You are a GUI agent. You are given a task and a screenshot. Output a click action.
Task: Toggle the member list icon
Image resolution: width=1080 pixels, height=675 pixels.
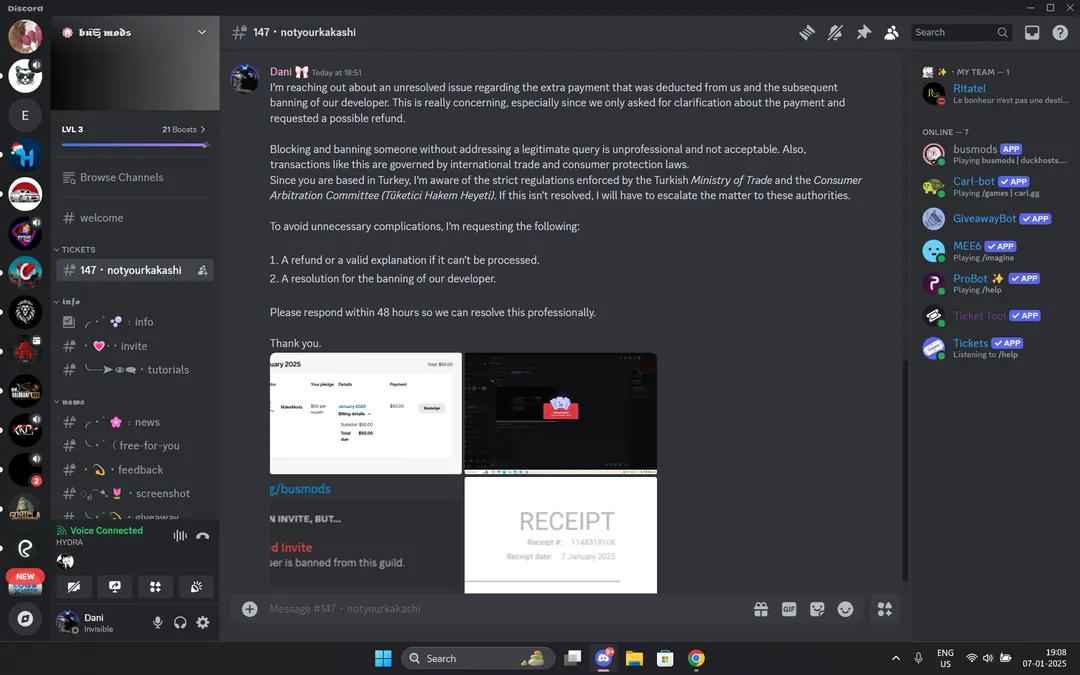(891, 32)
